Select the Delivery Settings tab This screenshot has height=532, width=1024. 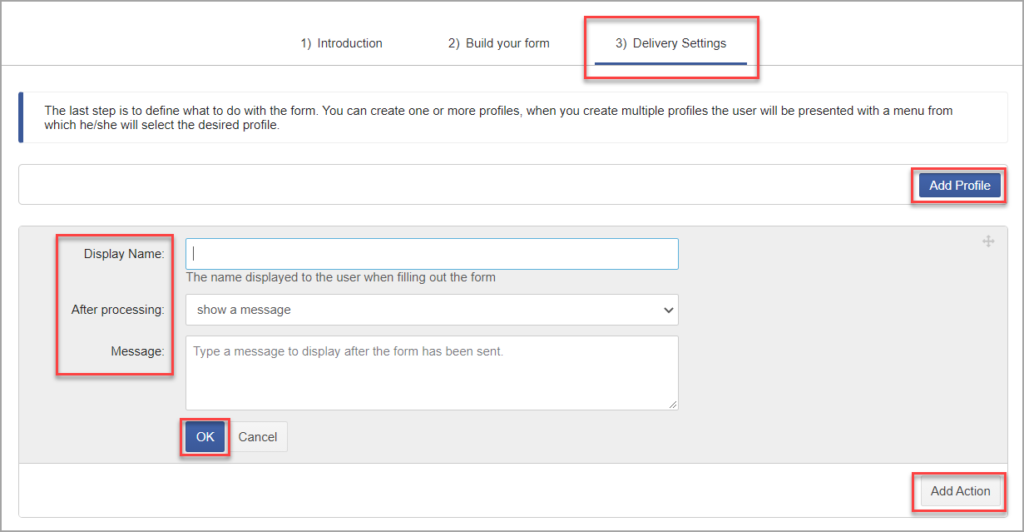coord(671,43)
